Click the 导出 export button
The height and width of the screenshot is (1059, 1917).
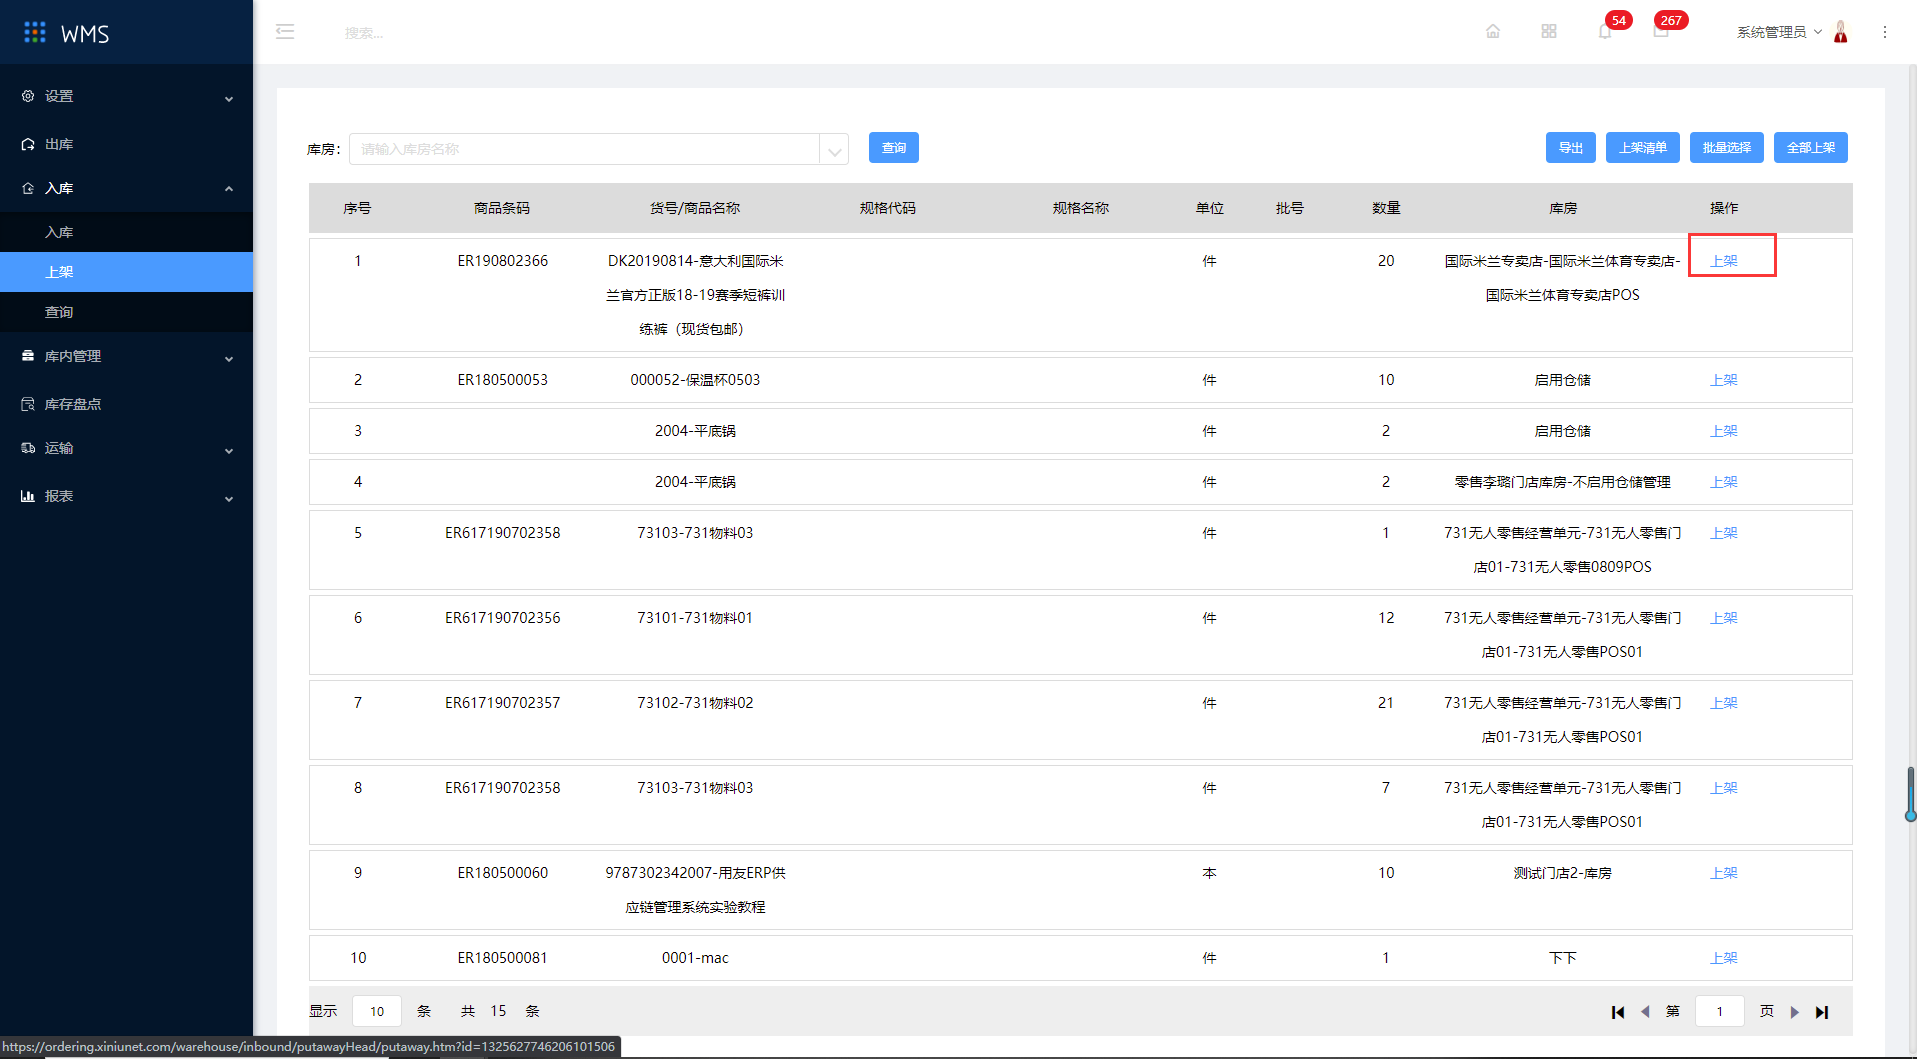point(1571,148)
